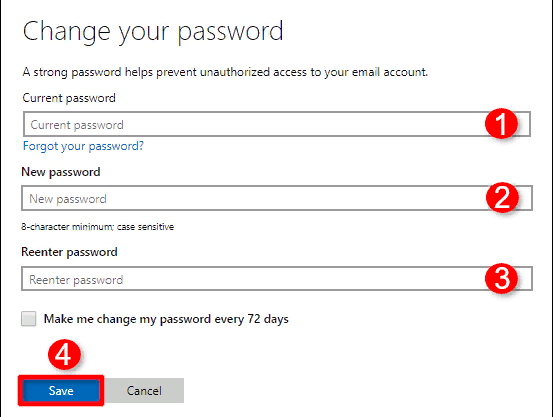The width and height of the screenshot is (553, 417).
Task: Focus the New password text box
Action: [277, 198]
